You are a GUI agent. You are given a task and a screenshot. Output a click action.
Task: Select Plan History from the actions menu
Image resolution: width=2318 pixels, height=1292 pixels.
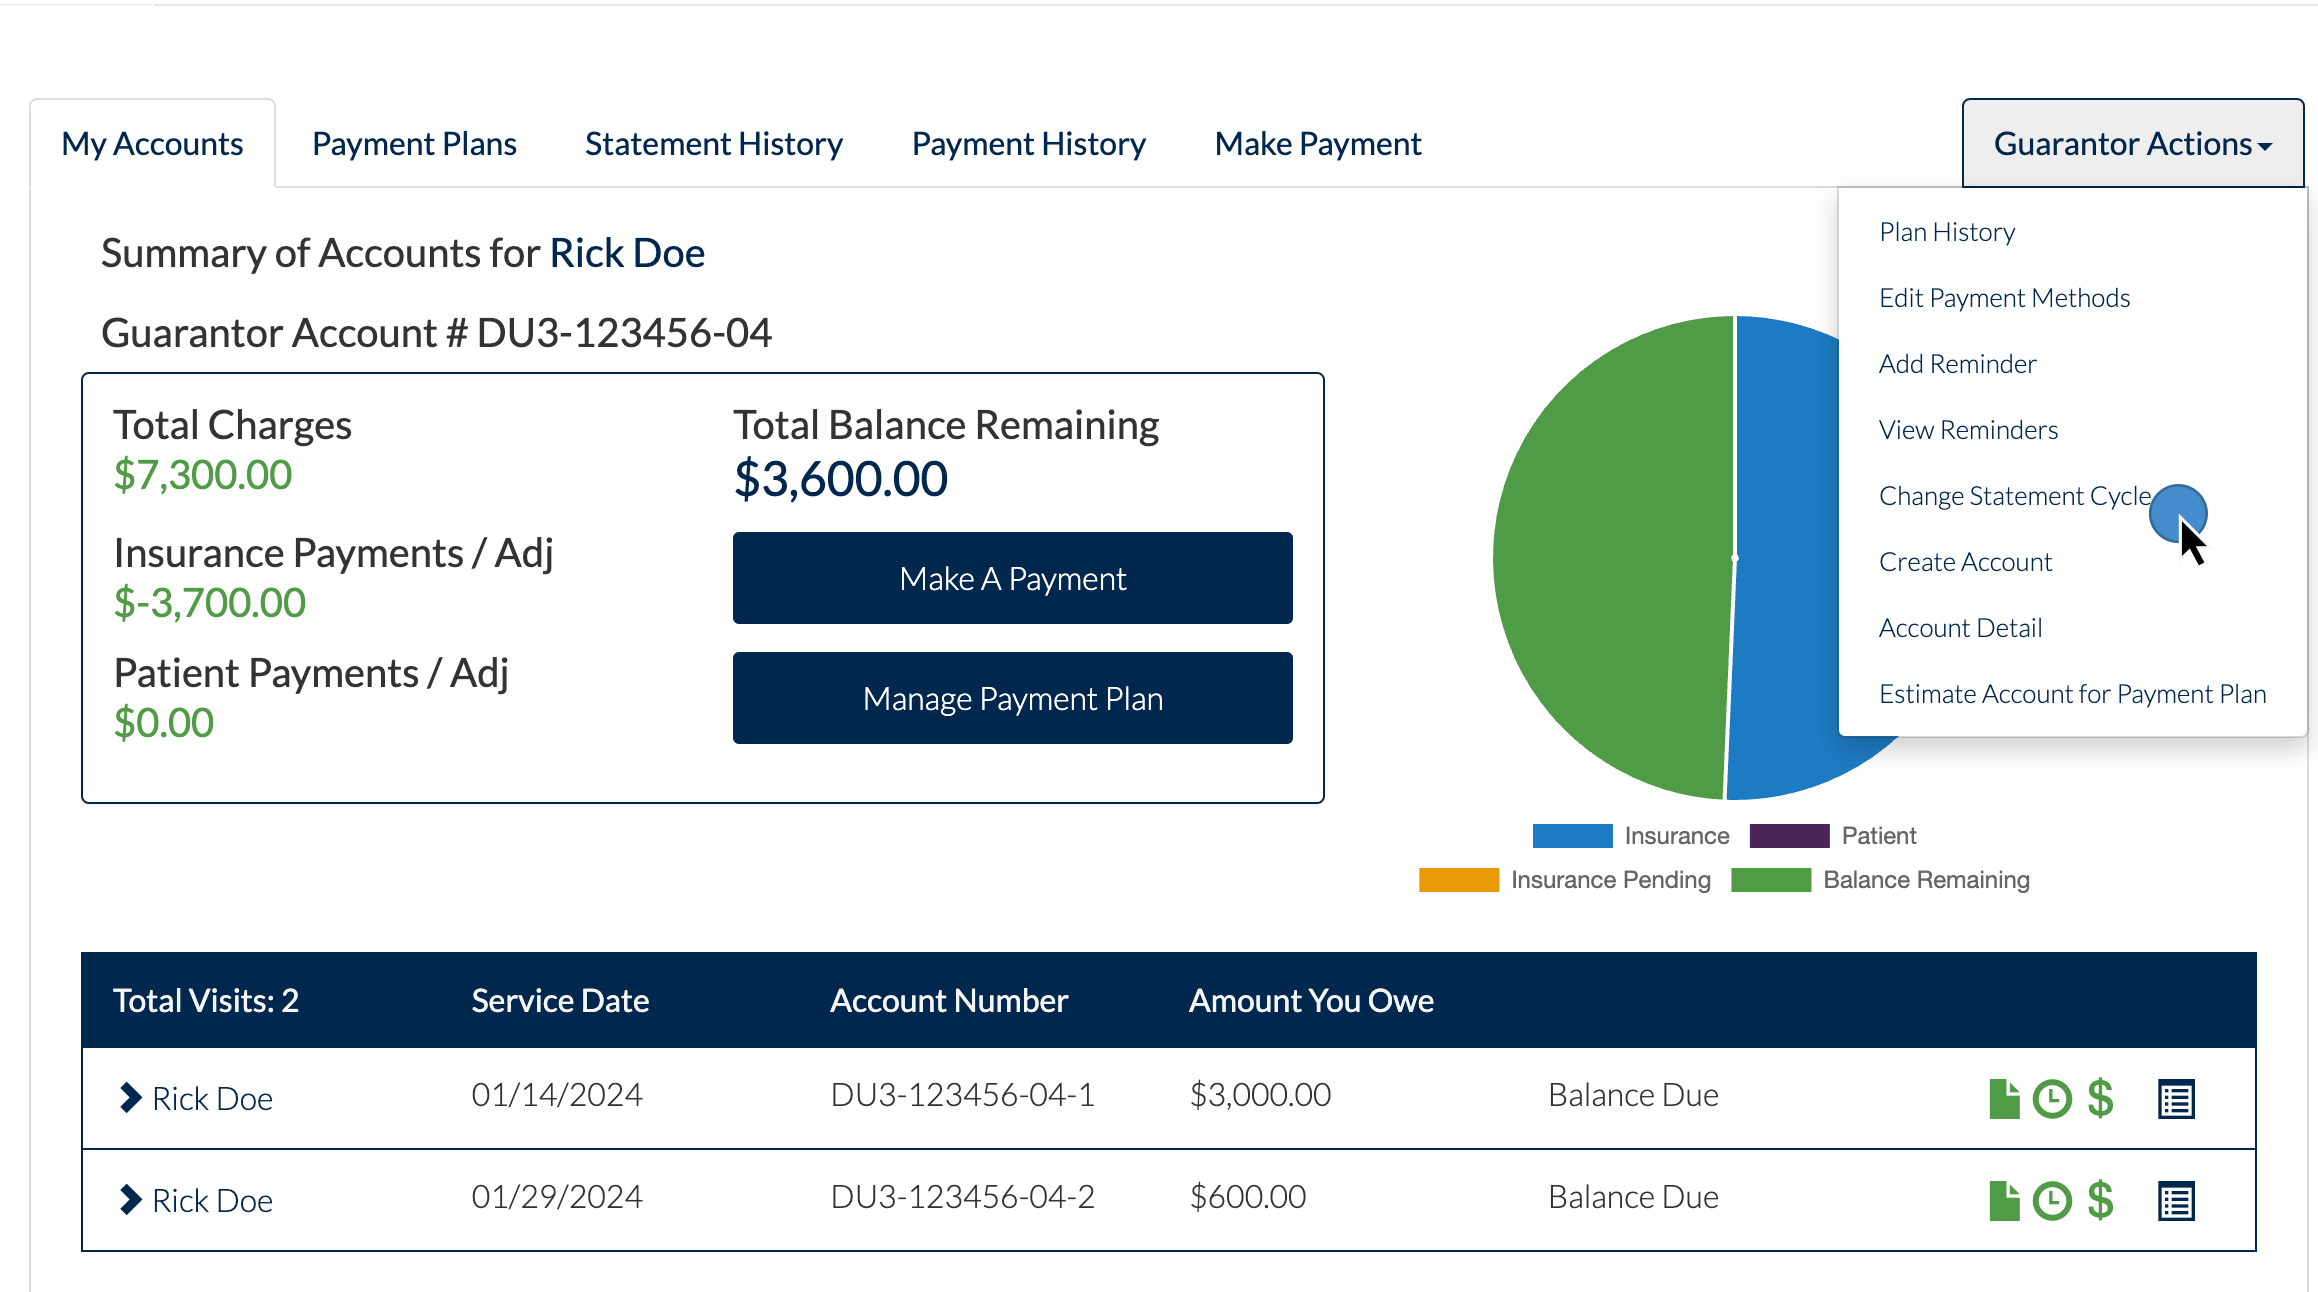[1946, 231]
